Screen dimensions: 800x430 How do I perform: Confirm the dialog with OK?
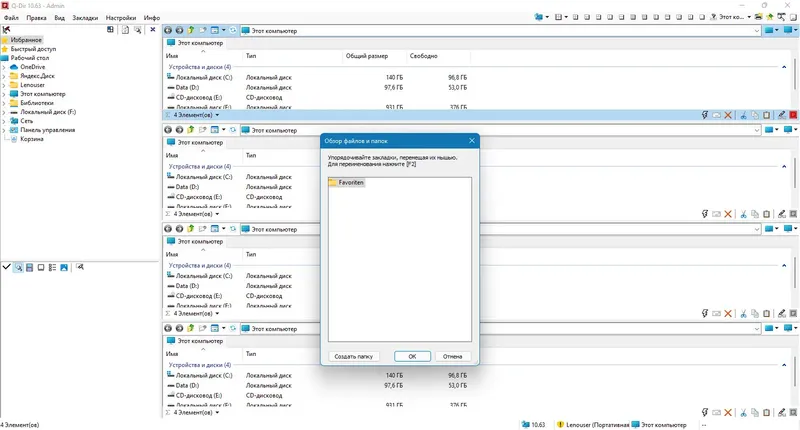click(412, 357)
